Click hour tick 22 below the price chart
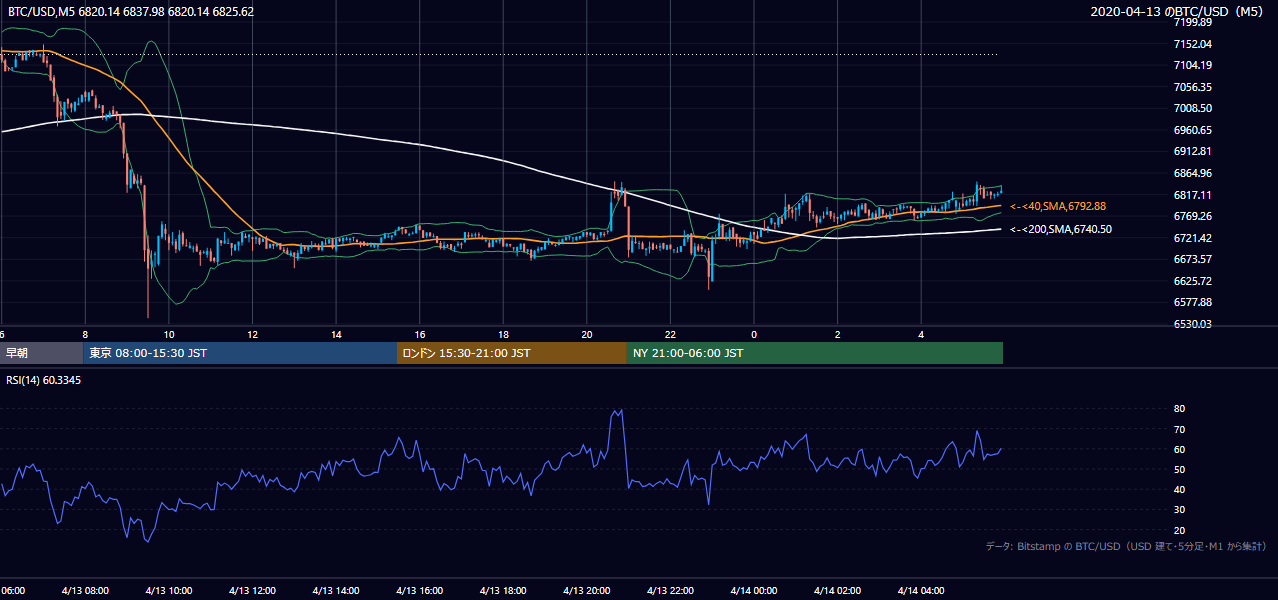The image size is (1278, 600). coord(671,335)
